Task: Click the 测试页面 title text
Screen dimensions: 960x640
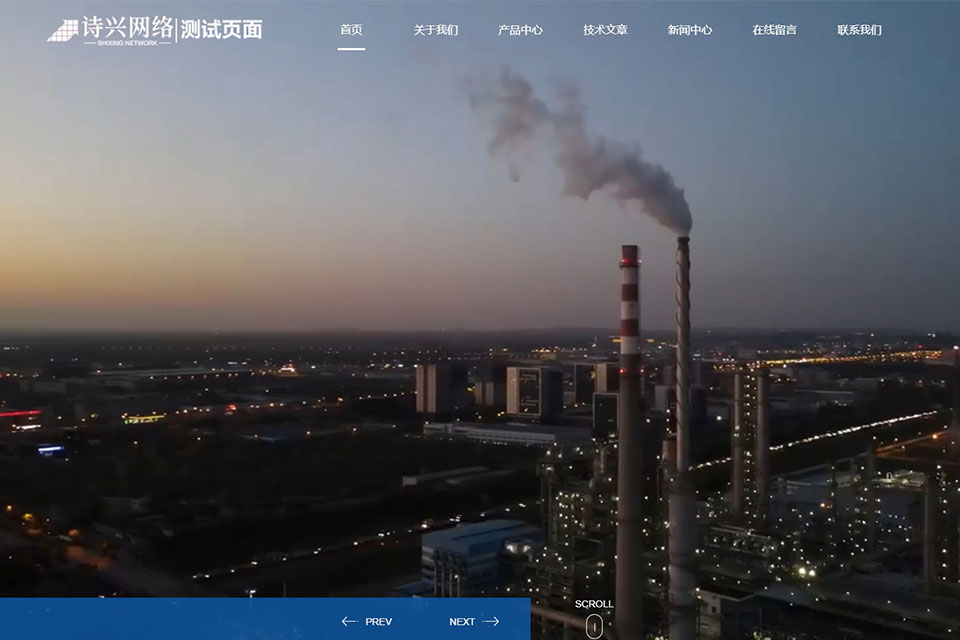Action: (x=222, y=30)
